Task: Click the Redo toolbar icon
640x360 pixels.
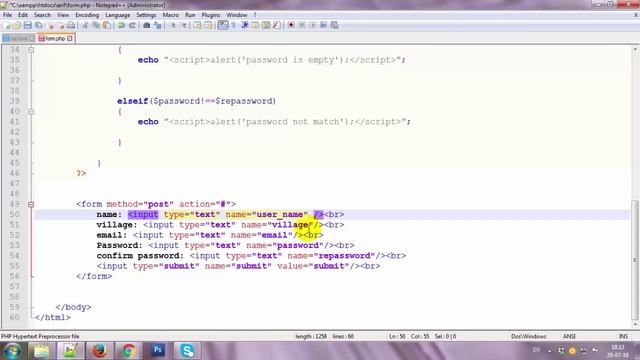Action: point(132,25)
